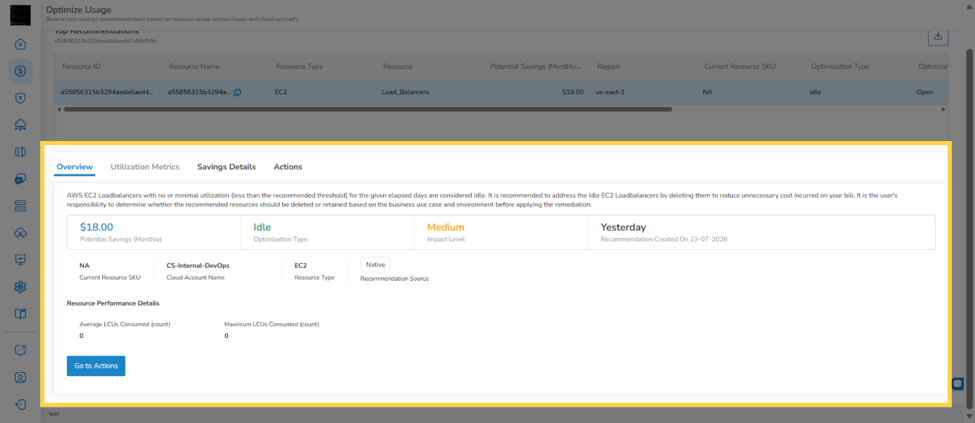Click the Current Resource SKU column header
This screenshot has height=423, width=975.
coord(739,66)
